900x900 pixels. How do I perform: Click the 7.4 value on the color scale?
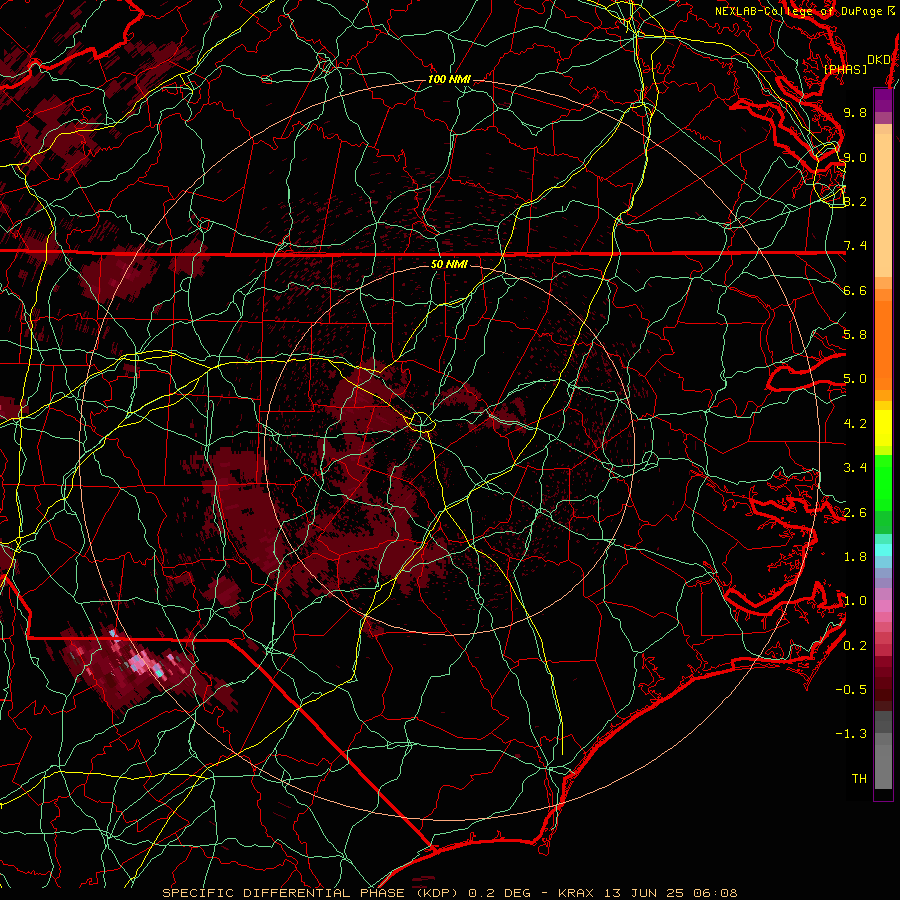855,246
